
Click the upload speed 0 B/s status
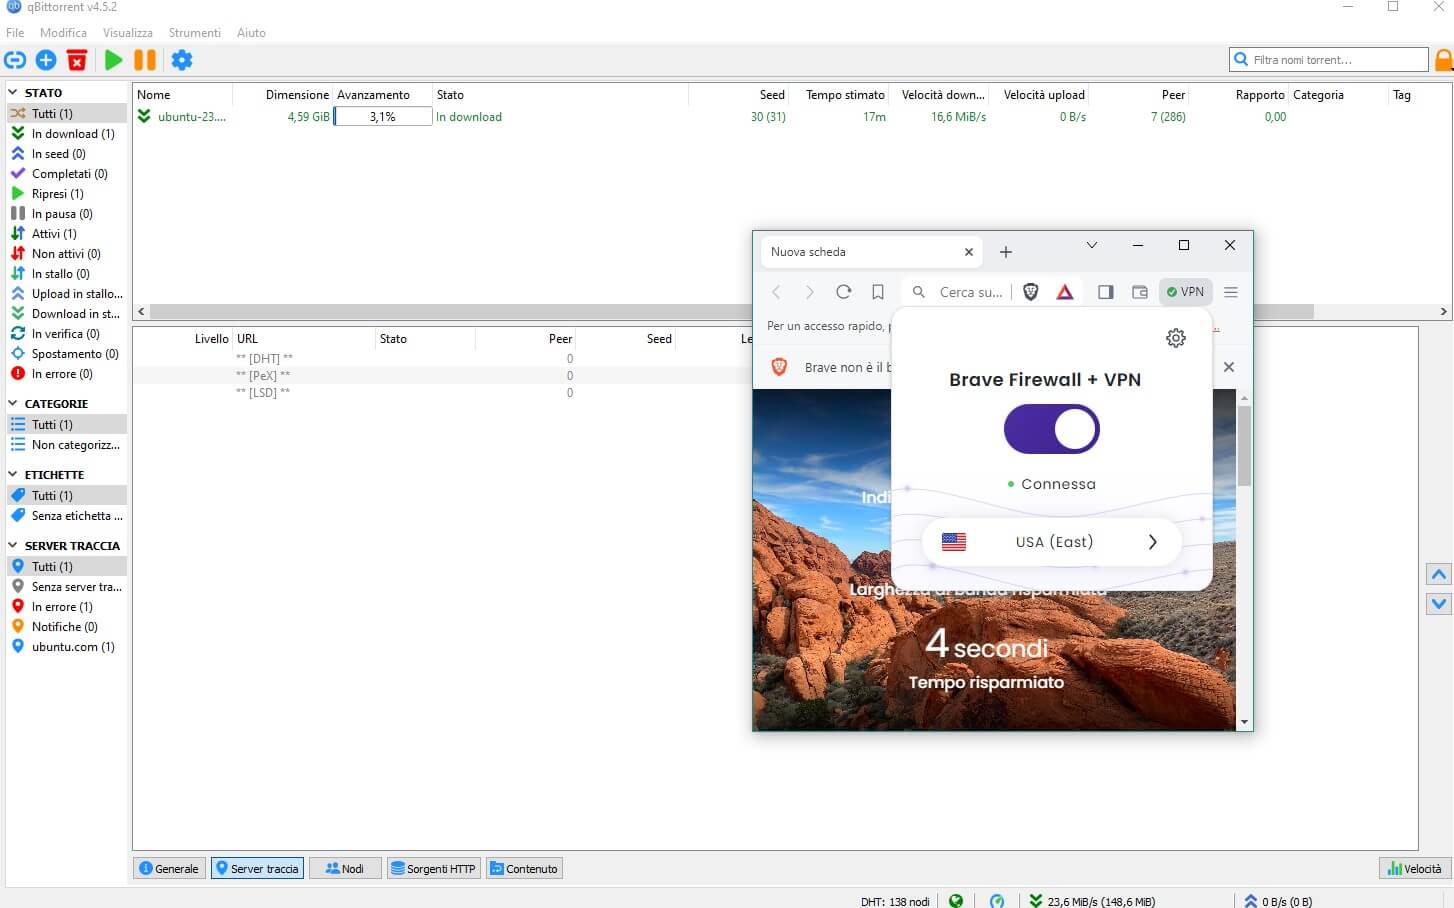point(1278,901)
